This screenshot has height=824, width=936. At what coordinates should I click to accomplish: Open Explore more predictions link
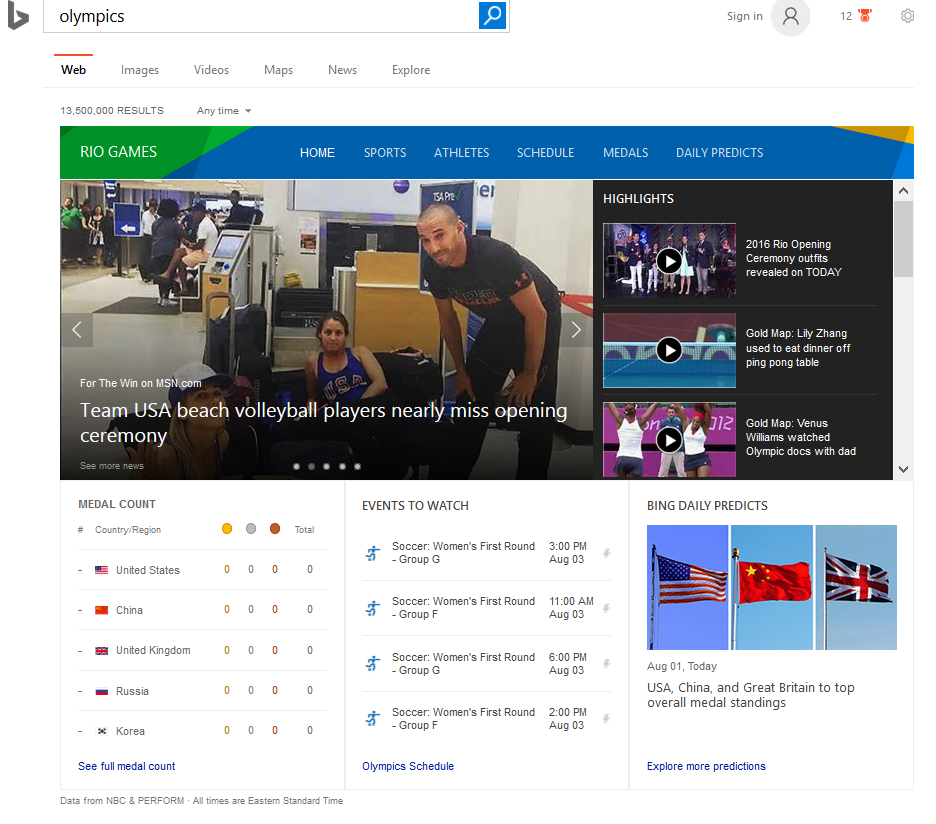[x=706, y=766]
